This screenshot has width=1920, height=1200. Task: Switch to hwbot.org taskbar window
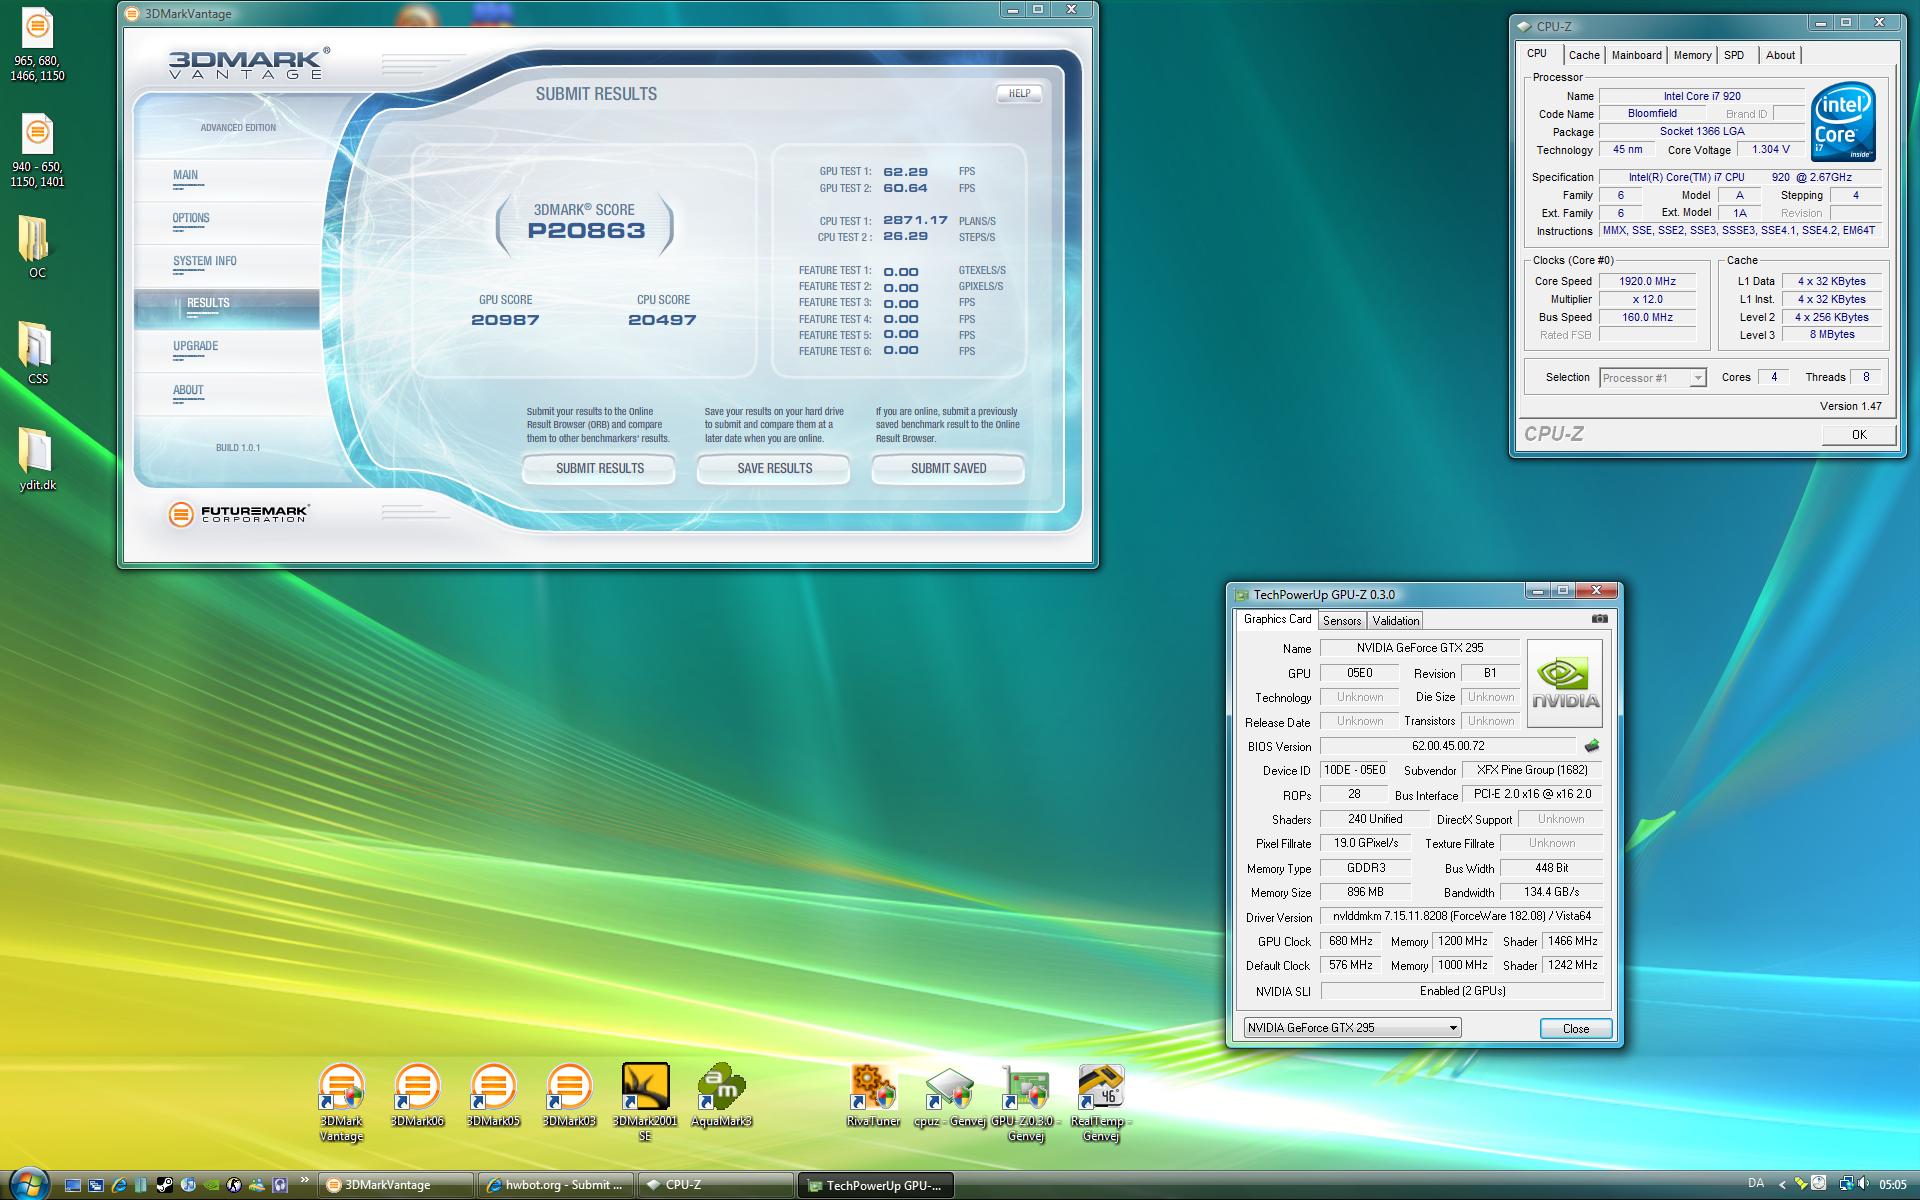pos(554,1185)
